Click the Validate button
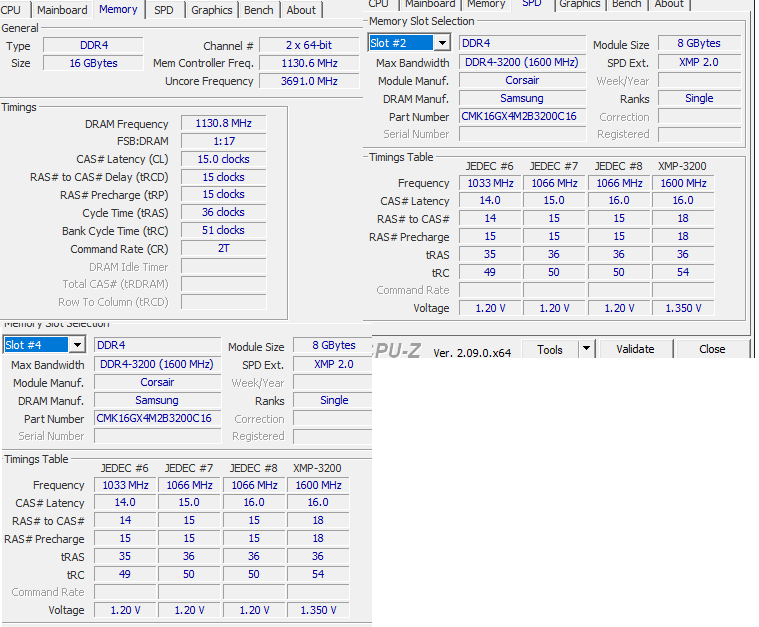 [x=635, y=349]
